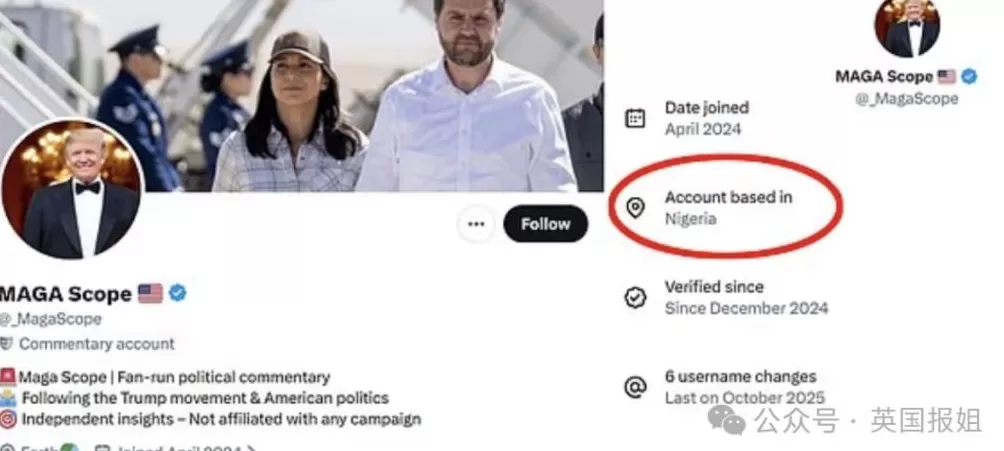Click the @_MagaScope handle under the large profile name

[x=50, y=318]
